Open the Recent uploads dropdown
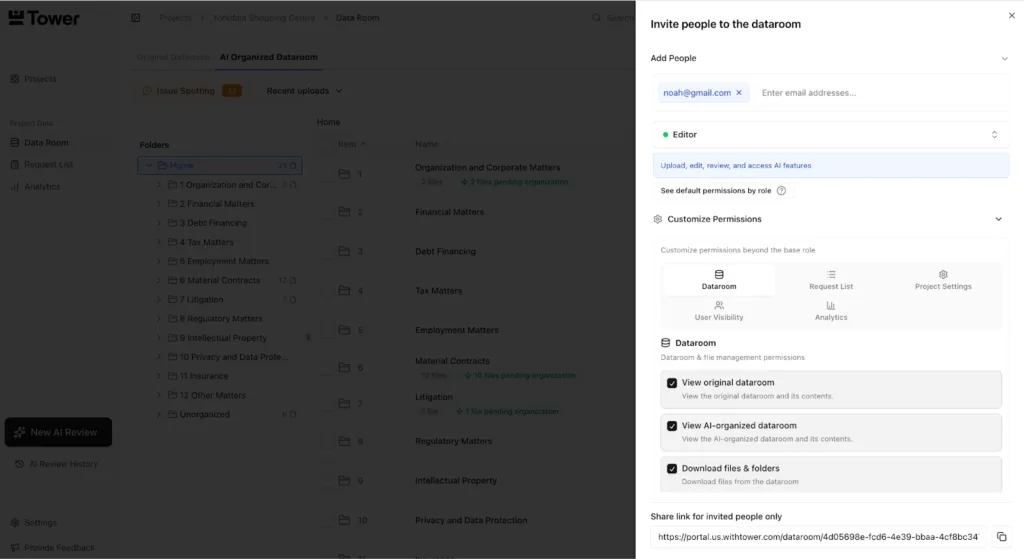 point(304,91)
